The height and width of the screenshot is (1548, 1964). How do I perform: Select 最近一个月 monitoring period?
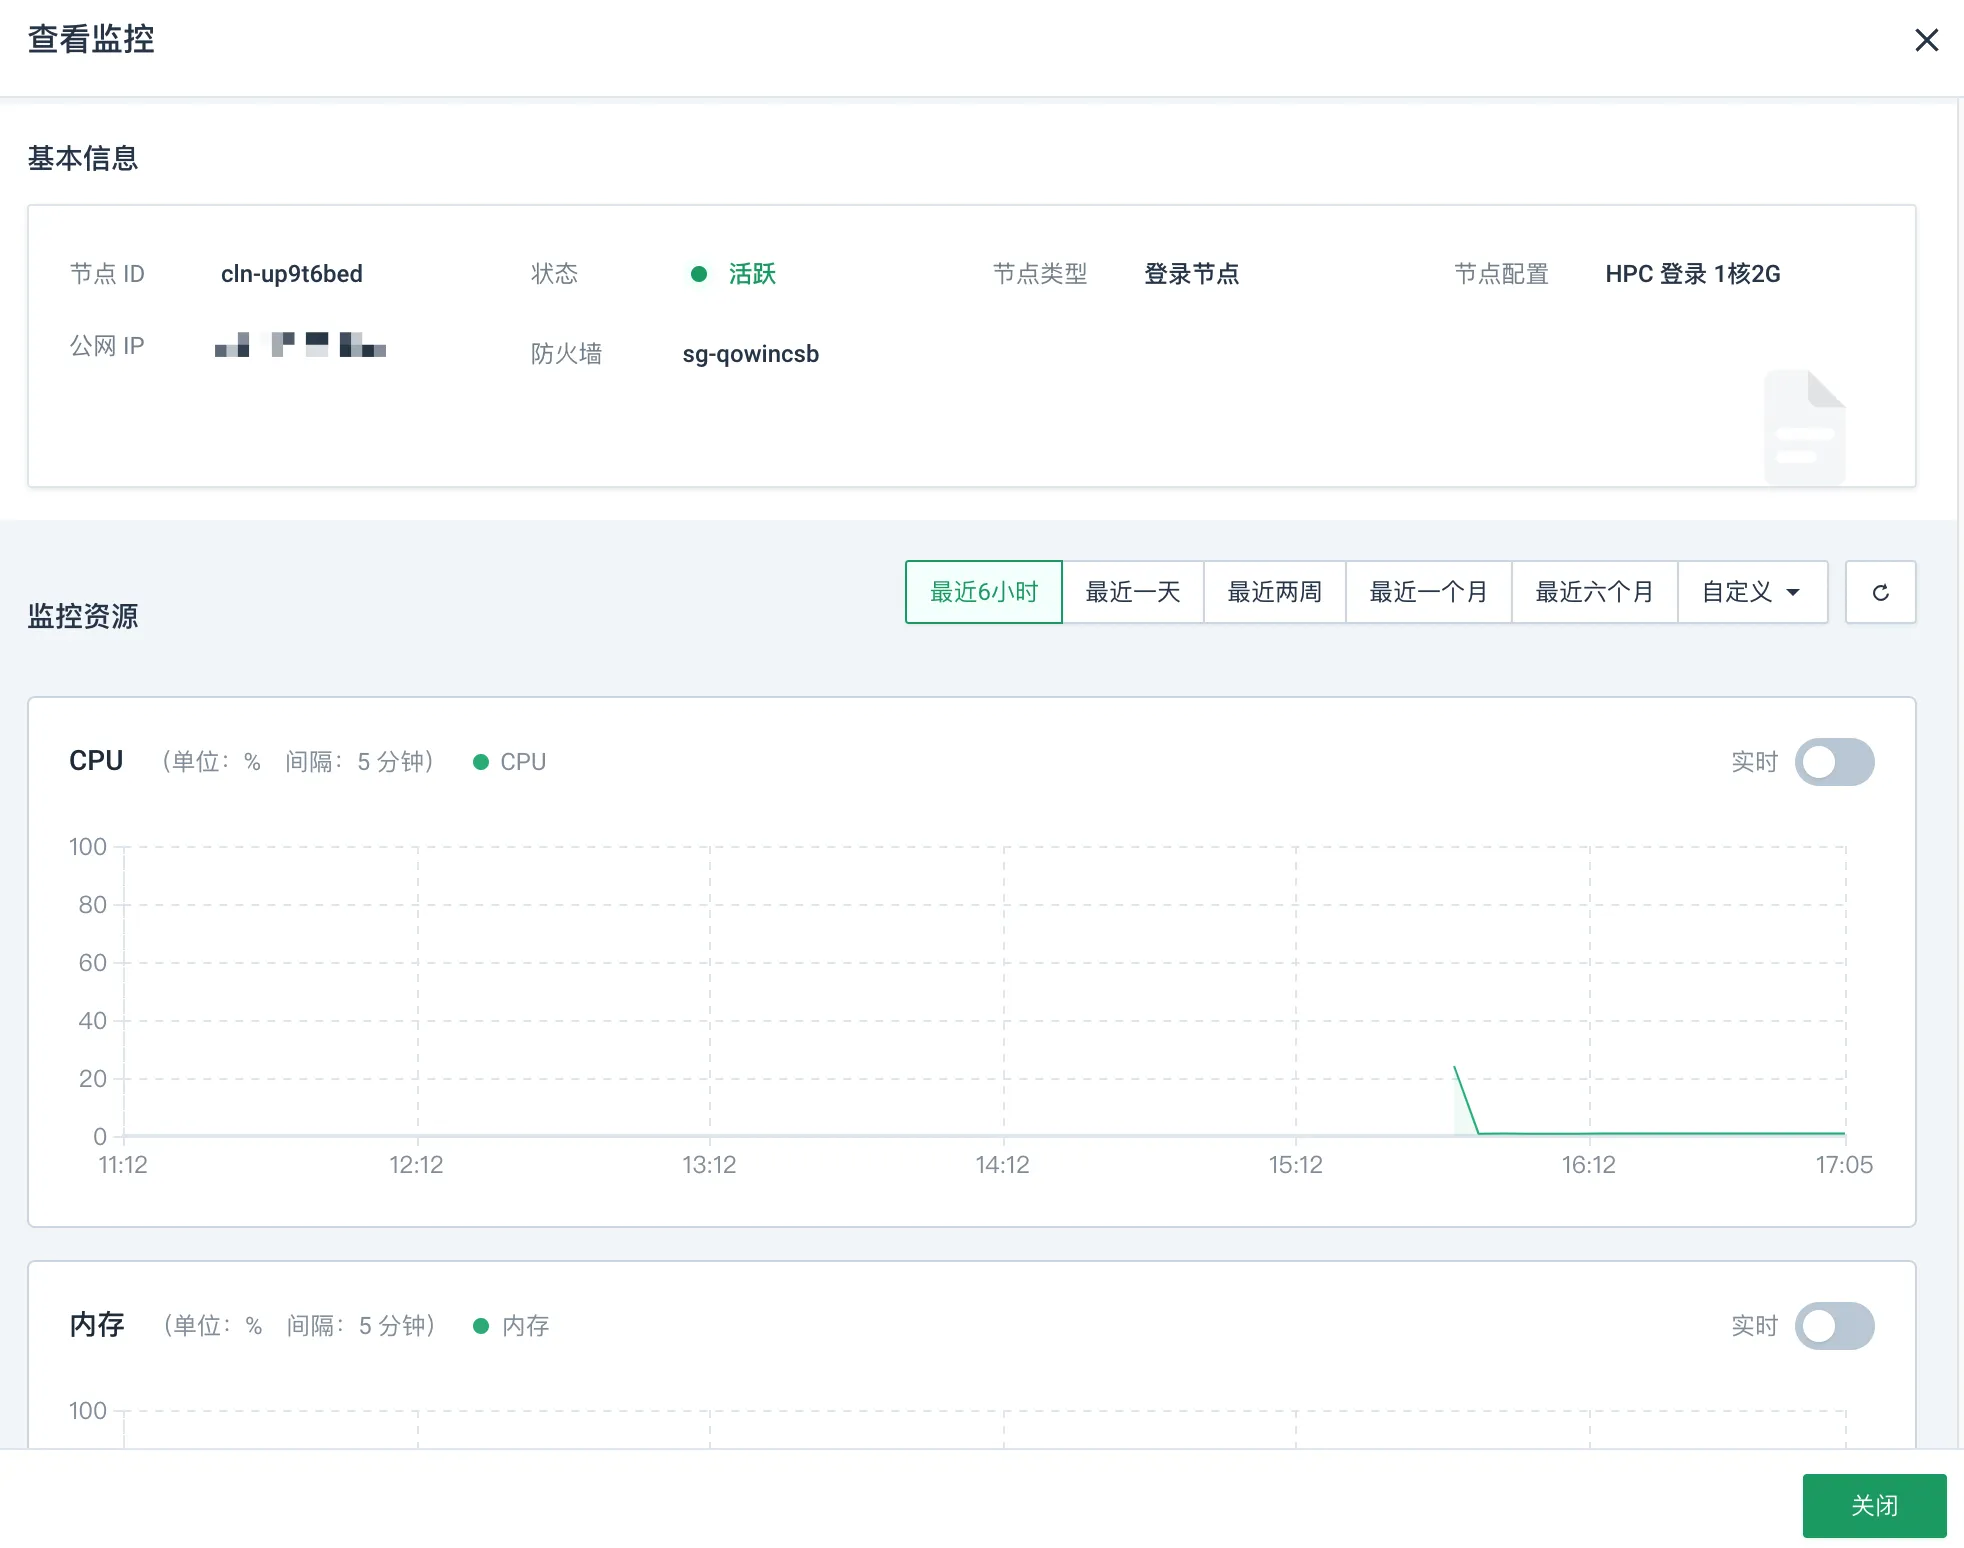pyautogui.click(x=1428, y=591)
